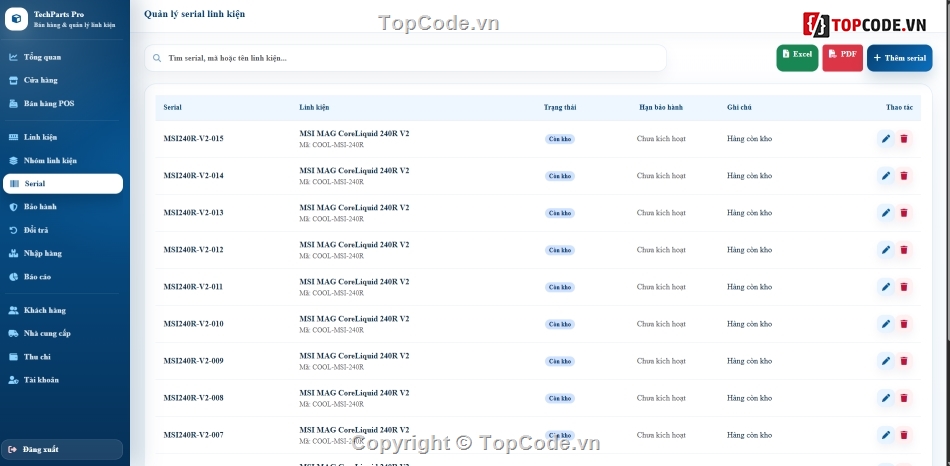Viewport: 950px width, 466px height.
Task: Delete serial MSI240R-V2-009 with trash icon
Action: (904, 361)
